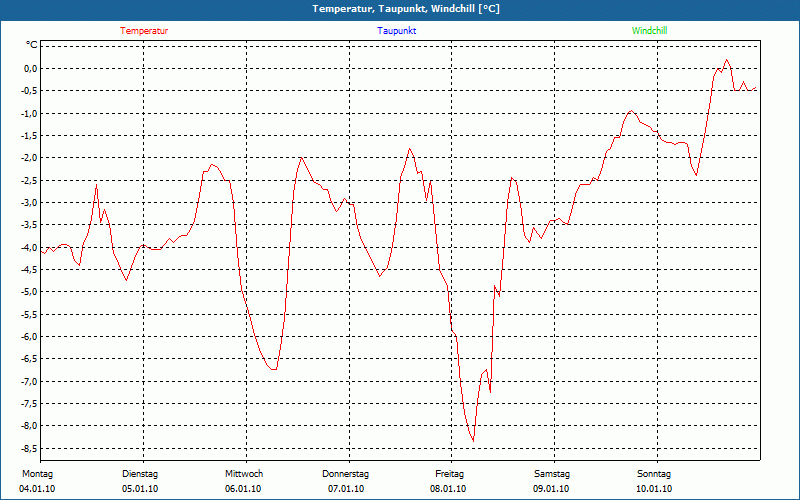
Task: Click the -4,0 y-axis value
Action: coord(29,247)
